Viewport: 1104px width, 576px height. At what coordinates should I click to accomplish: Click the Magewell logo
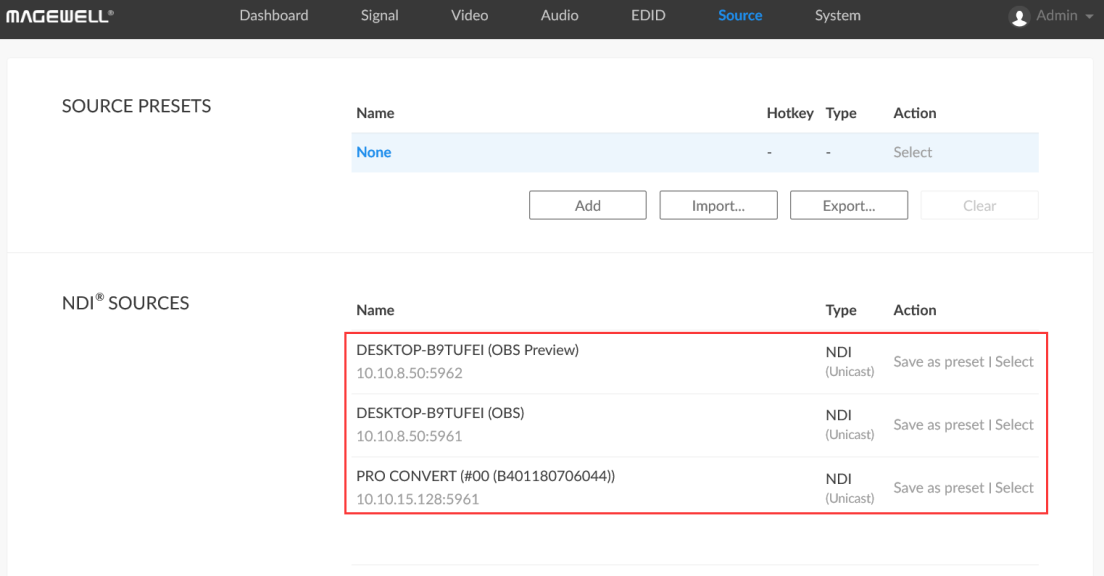click(x=60, y=16)
